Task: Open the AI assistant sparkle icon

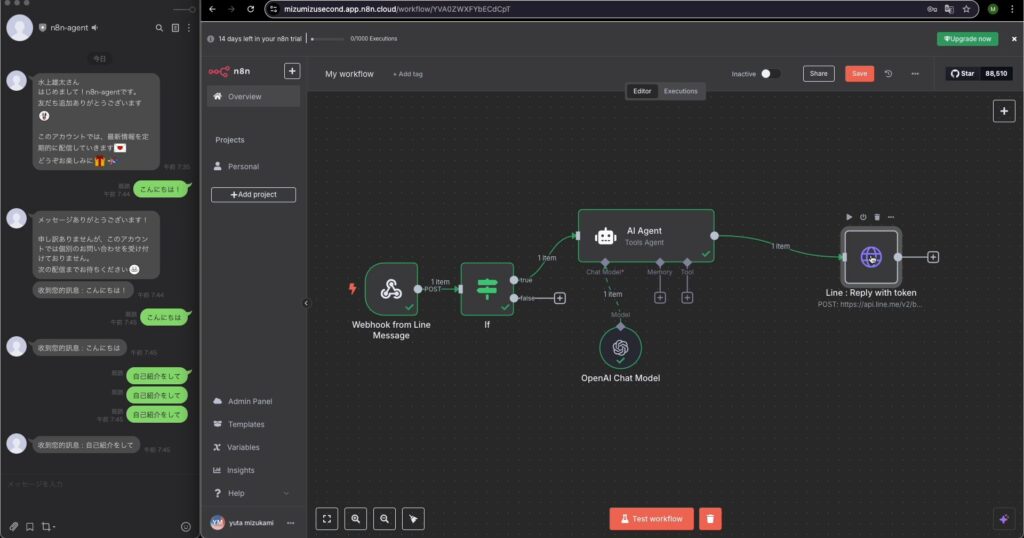Action: coord(1004,519)
